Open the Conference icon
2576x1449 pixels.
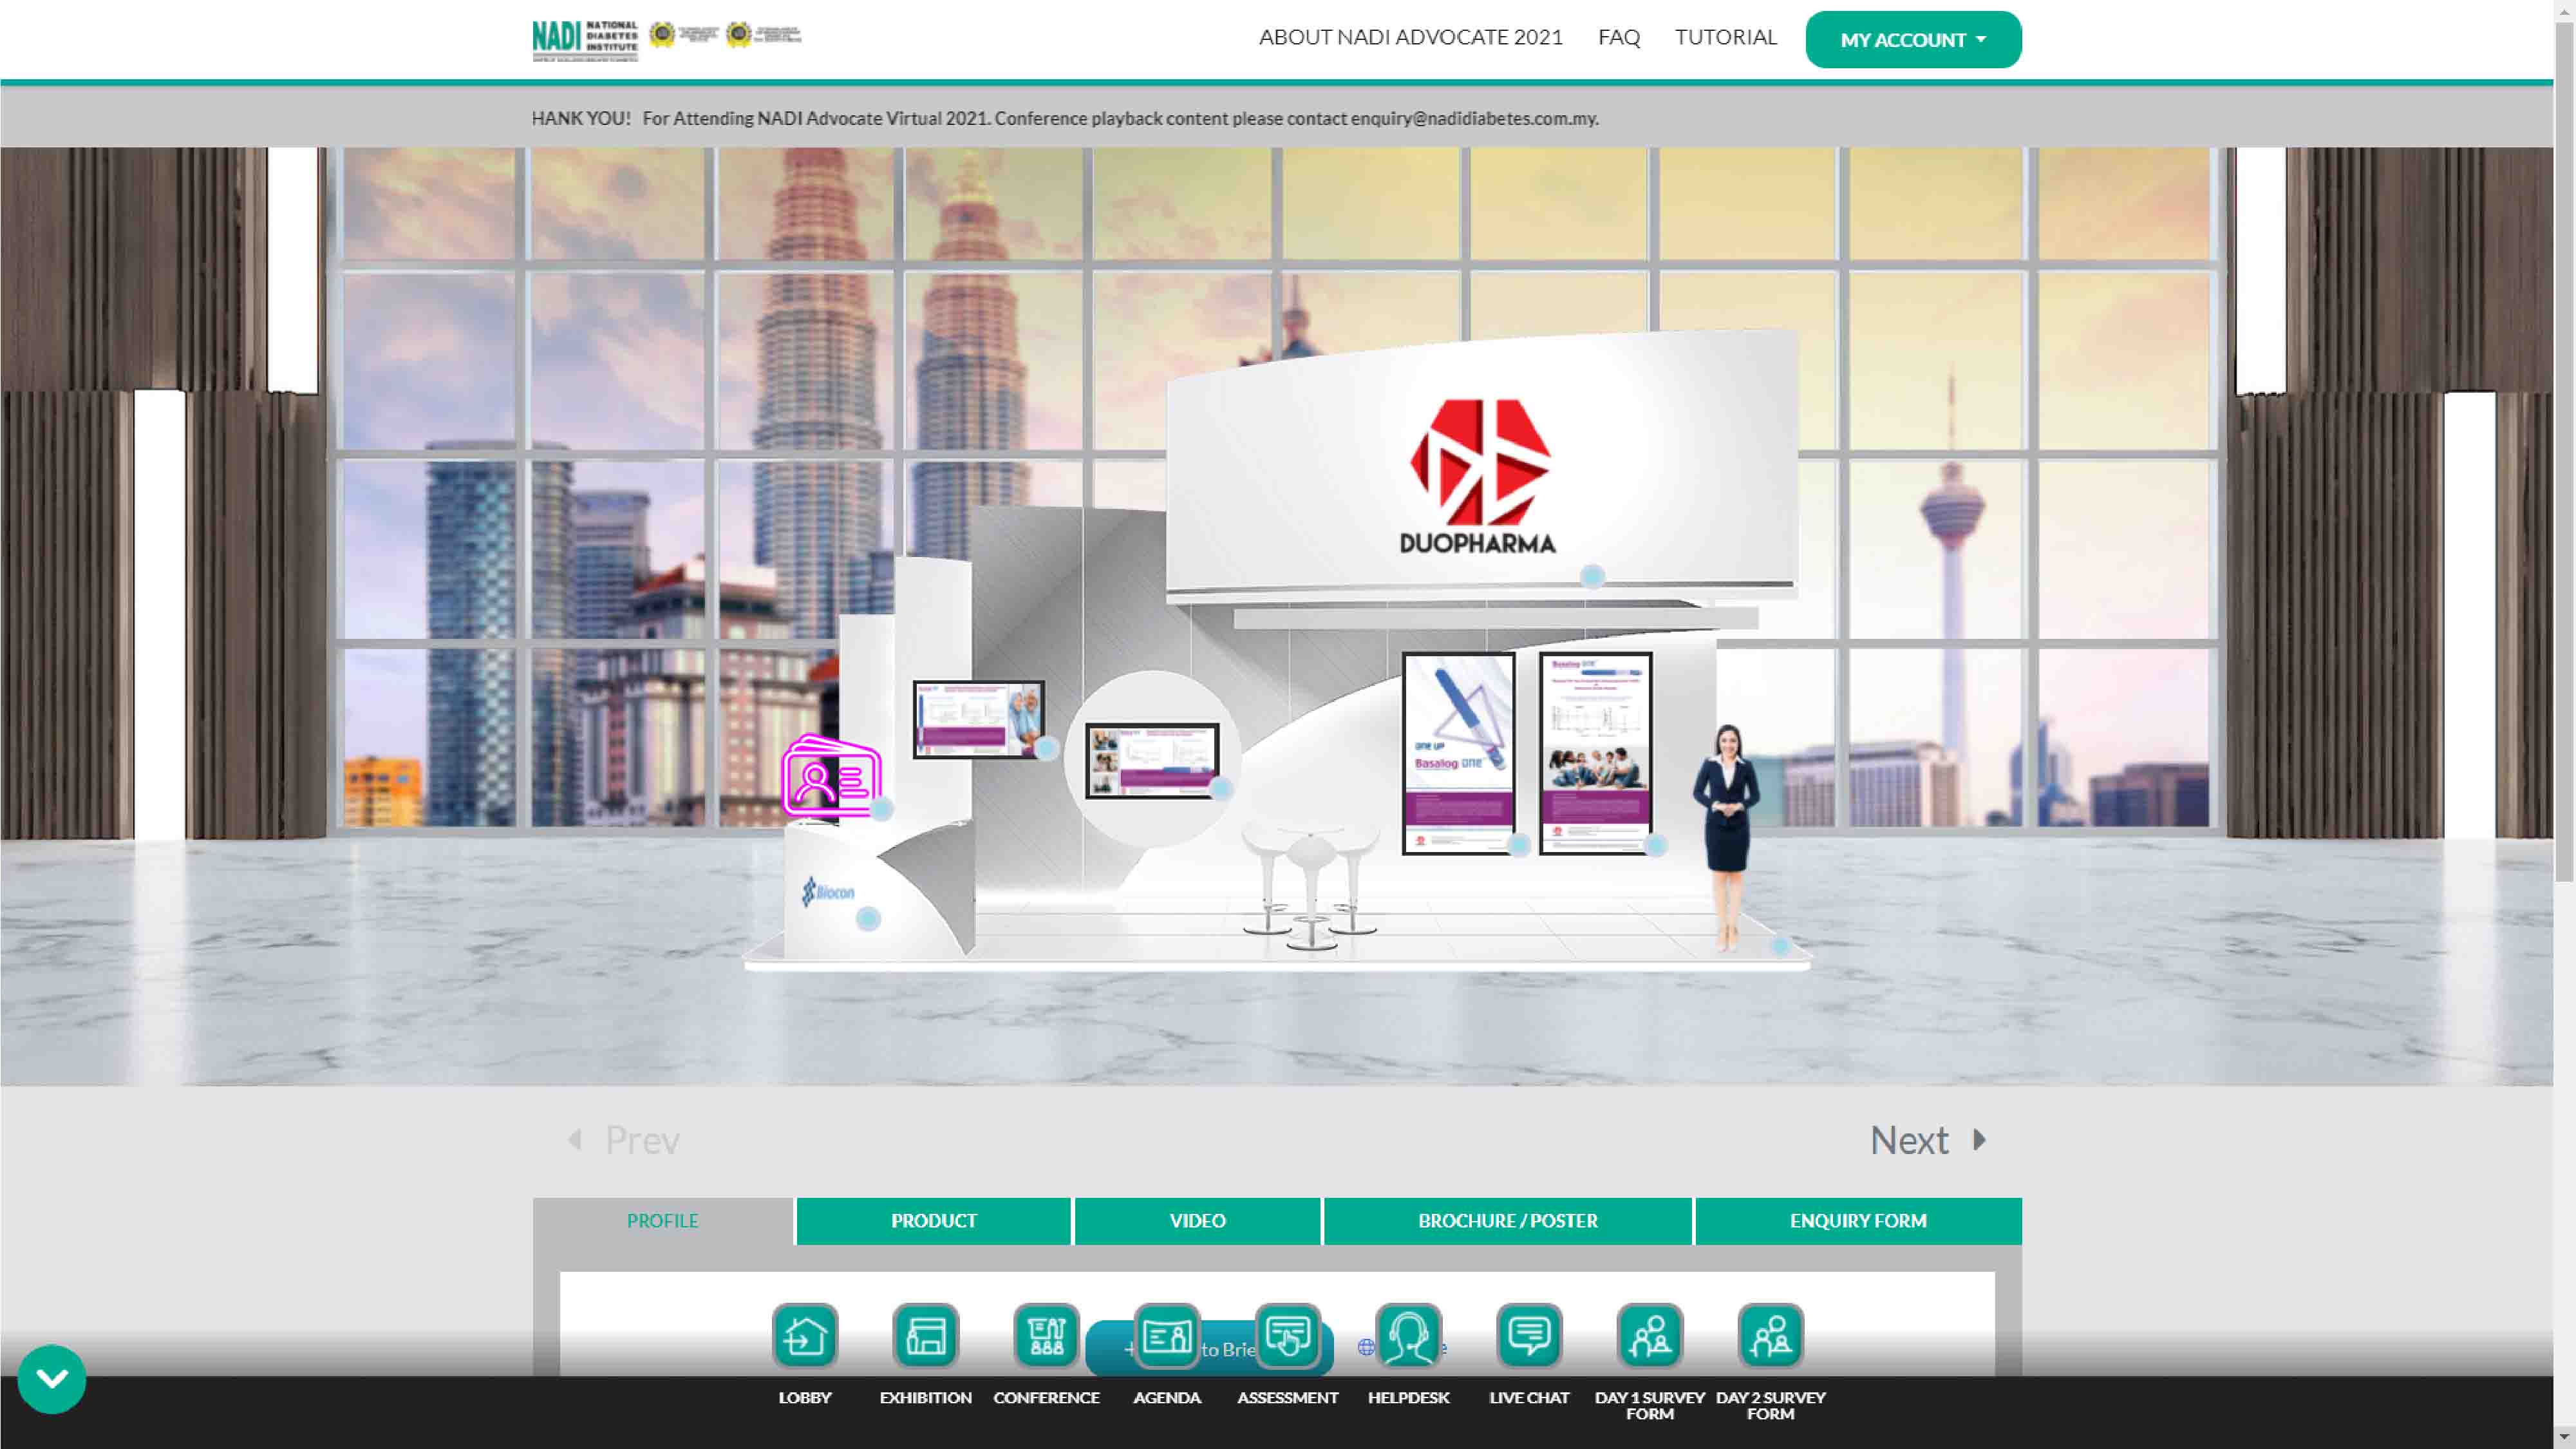pos(1046,1335)
